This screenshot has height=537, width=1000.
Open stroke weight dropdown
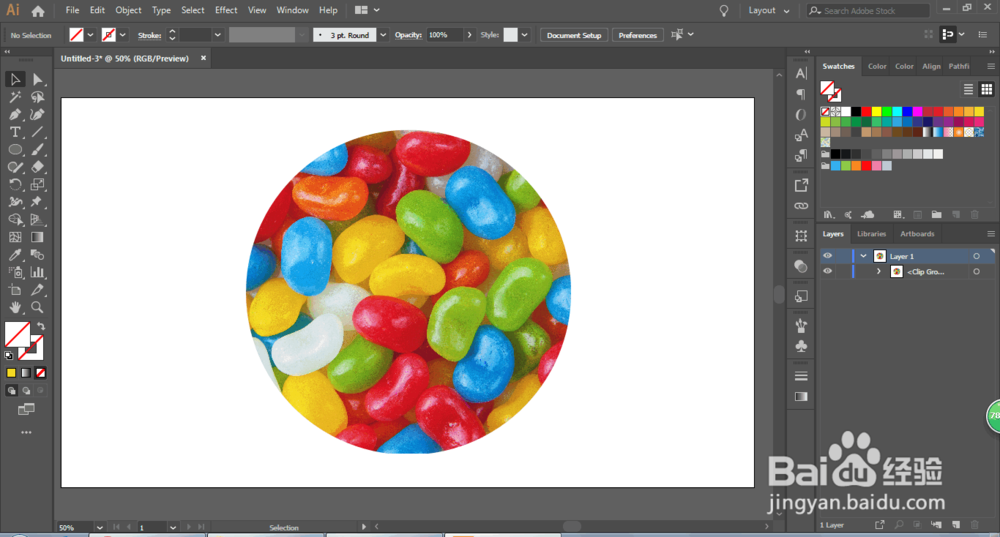(217, 35)
